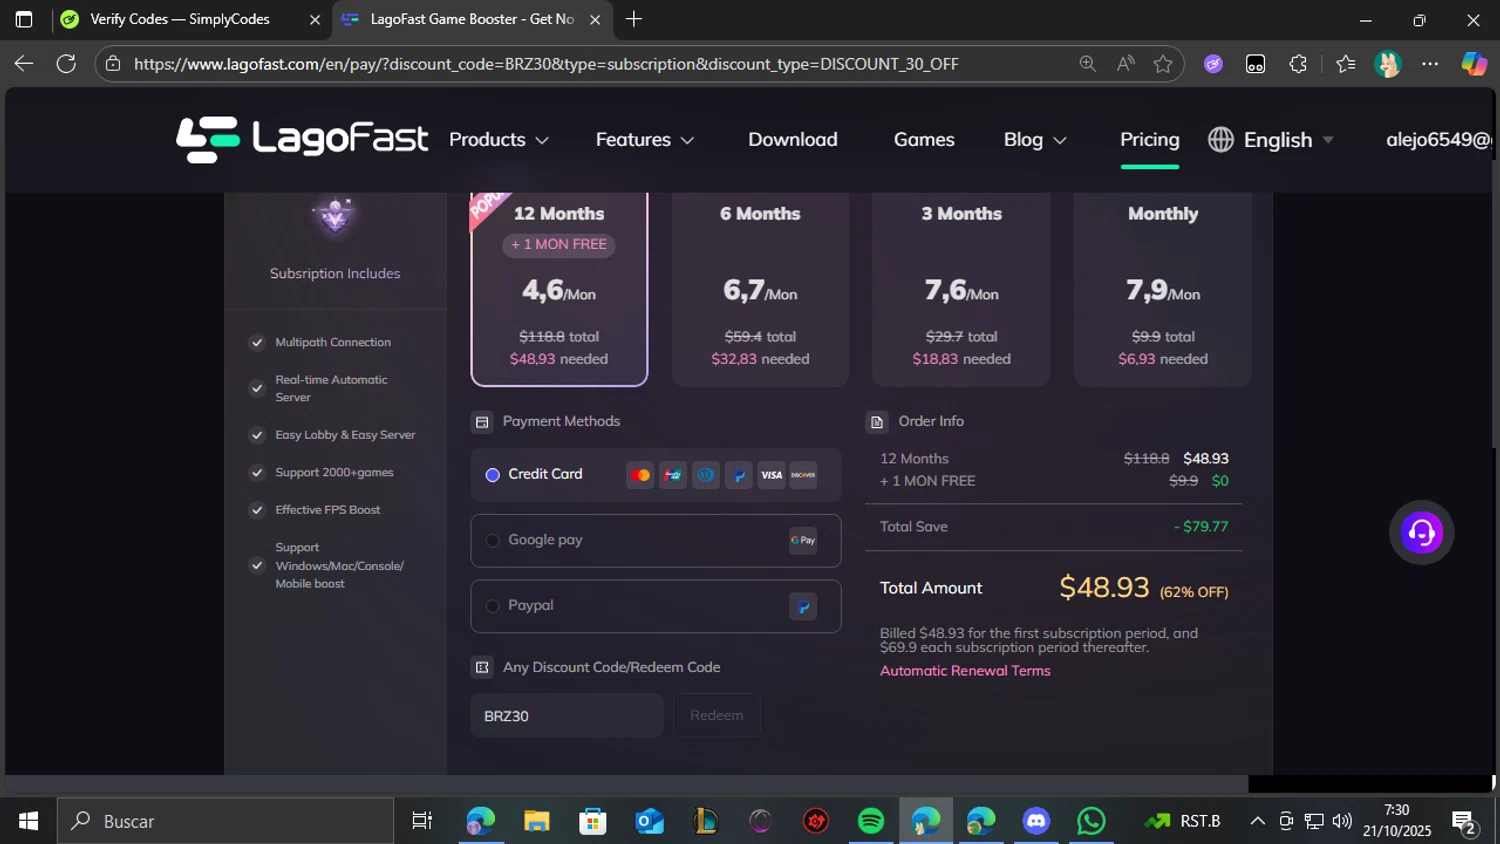Open the alejo6549 account menu

[x=1438, y=140]
